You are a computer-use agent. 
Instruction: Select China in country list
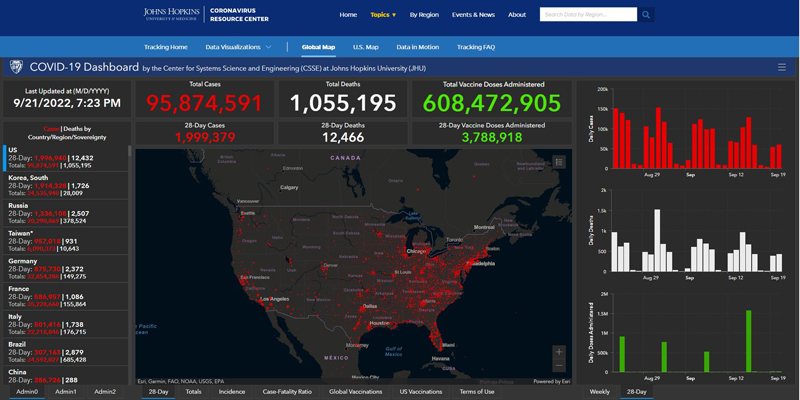pos(66,375)
